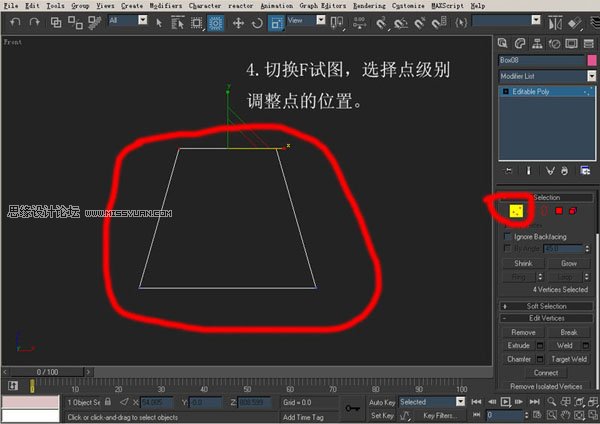
Task: Click the 0 / 100 time slider
Action: (x=47, y=372)
